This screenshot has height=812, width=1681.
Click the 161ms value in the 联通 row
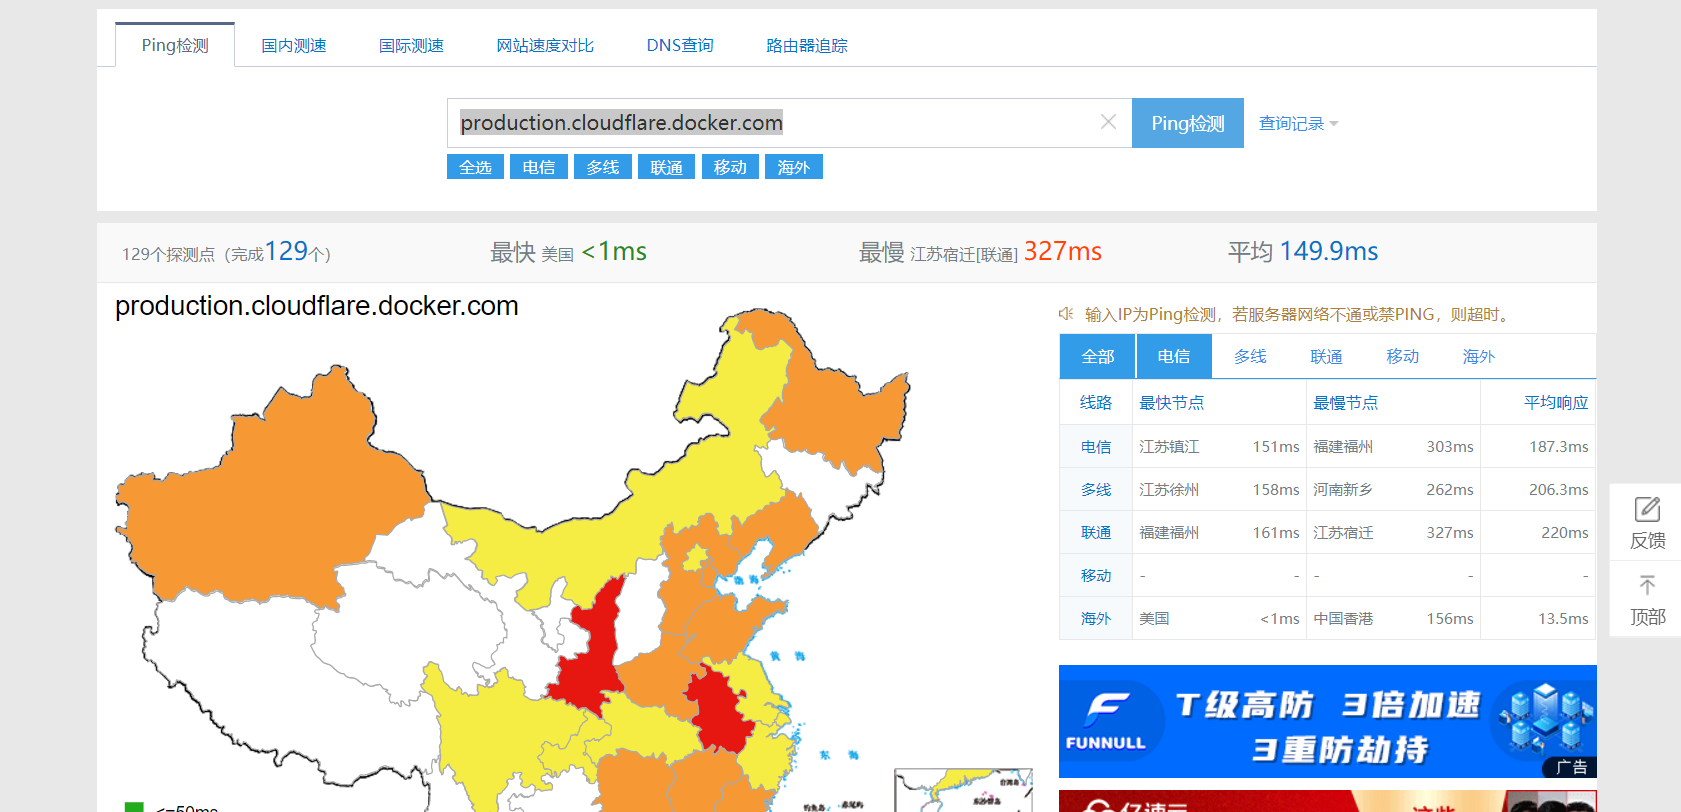[x=1276, y=533]
